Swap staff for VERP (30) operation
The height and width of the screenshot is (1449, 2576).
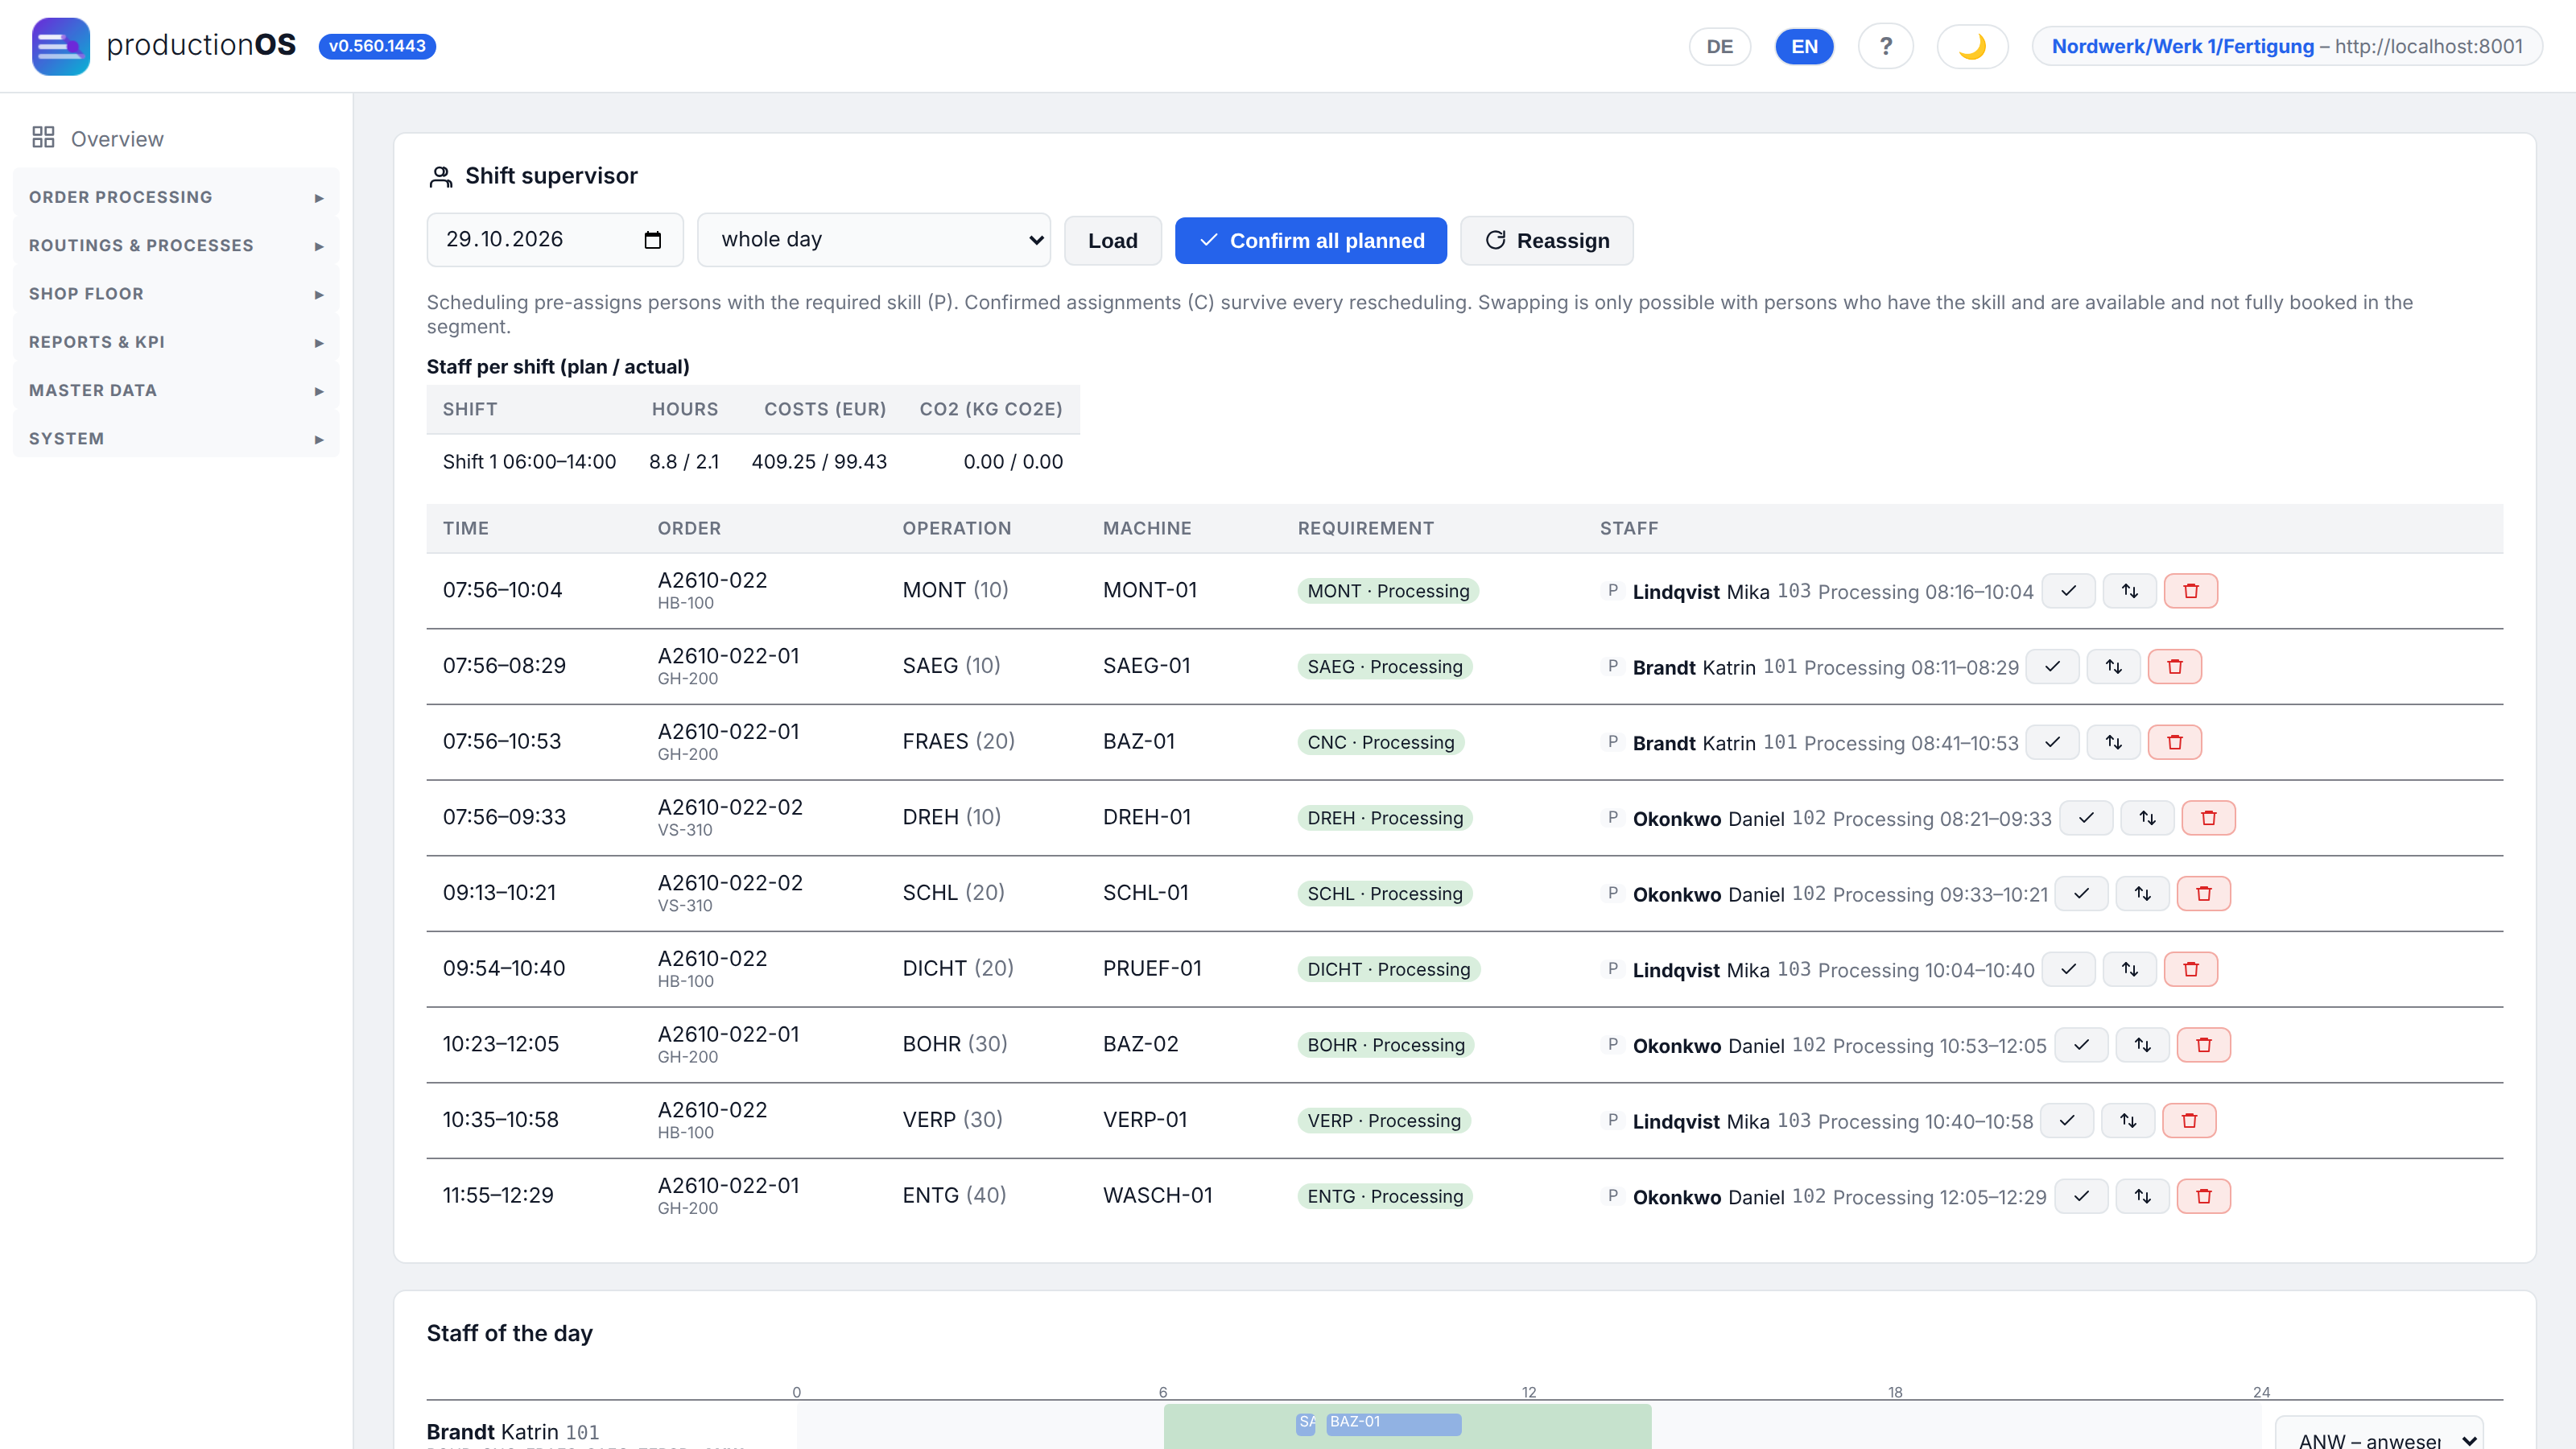(x=2128, y=1121)
